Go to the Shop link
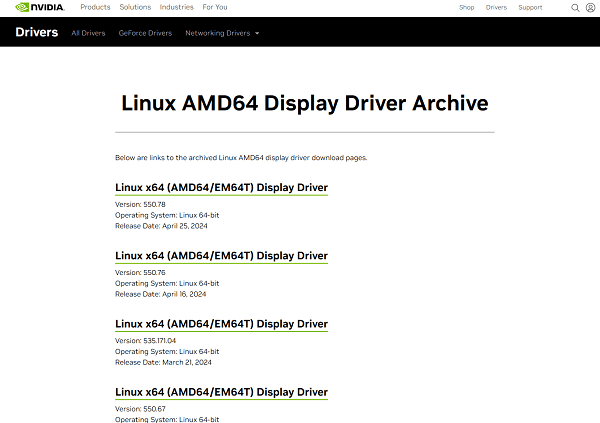The width and height of the screenshot is (600, 423). click(x=466, y=8)
